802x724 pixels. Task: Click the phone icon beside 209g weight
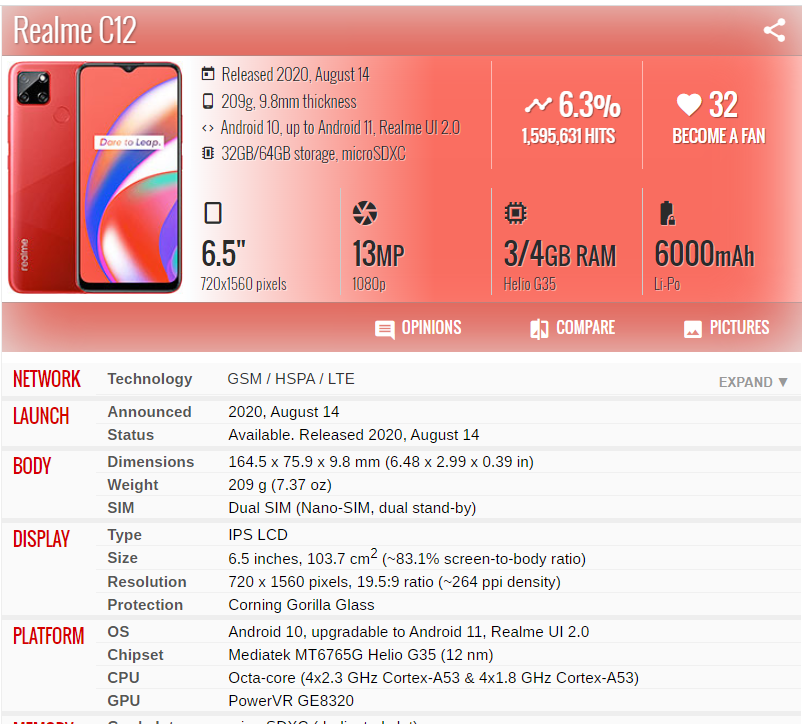click(x=208, y=101)
